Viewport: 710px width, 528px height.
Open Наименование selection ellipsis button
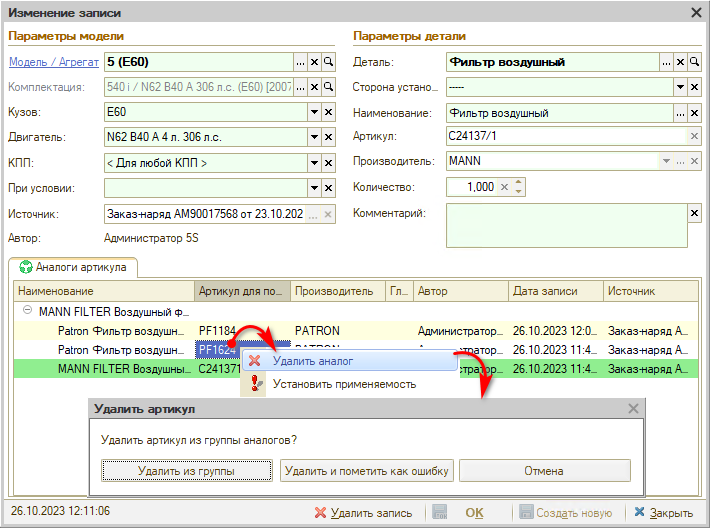pos(680,113)
